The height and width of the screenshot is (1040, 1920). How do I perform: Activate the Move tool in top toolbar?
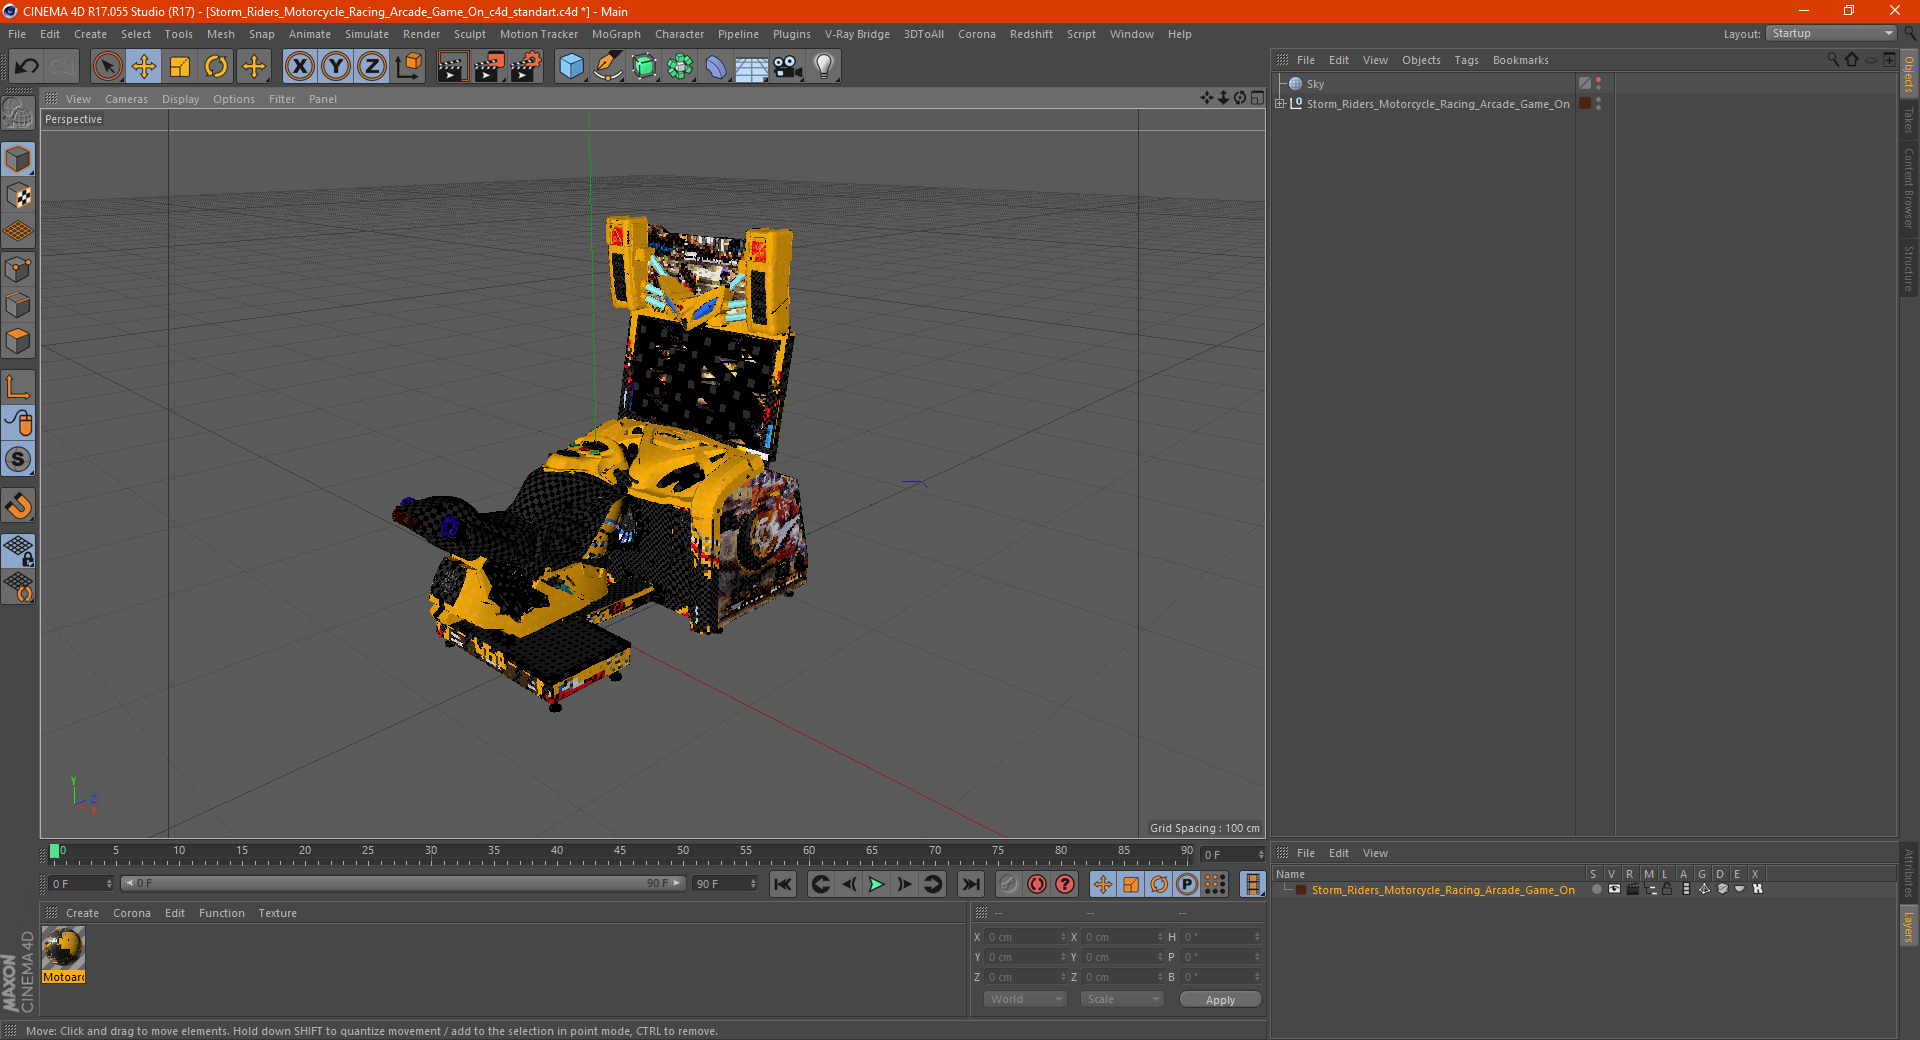coord(143,67)
